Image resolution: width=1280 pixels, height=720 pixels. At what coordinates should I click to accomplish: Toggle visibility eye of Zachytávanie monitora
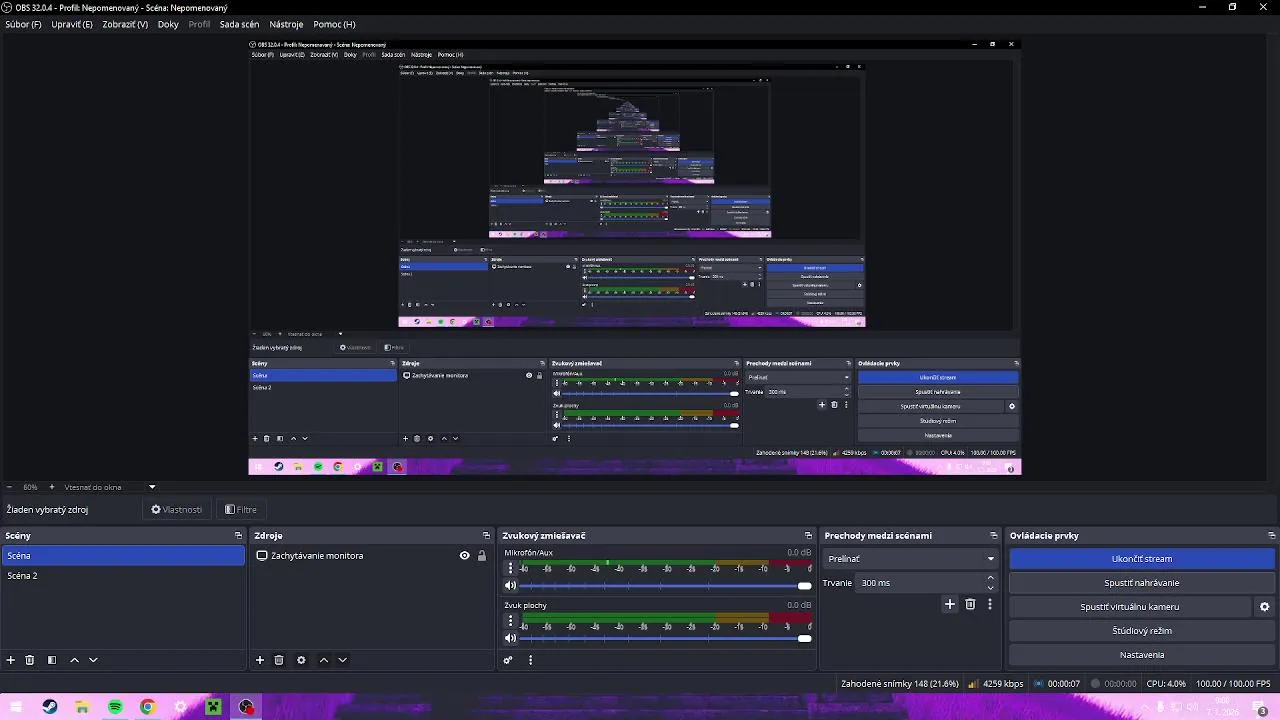pos(464,556)
